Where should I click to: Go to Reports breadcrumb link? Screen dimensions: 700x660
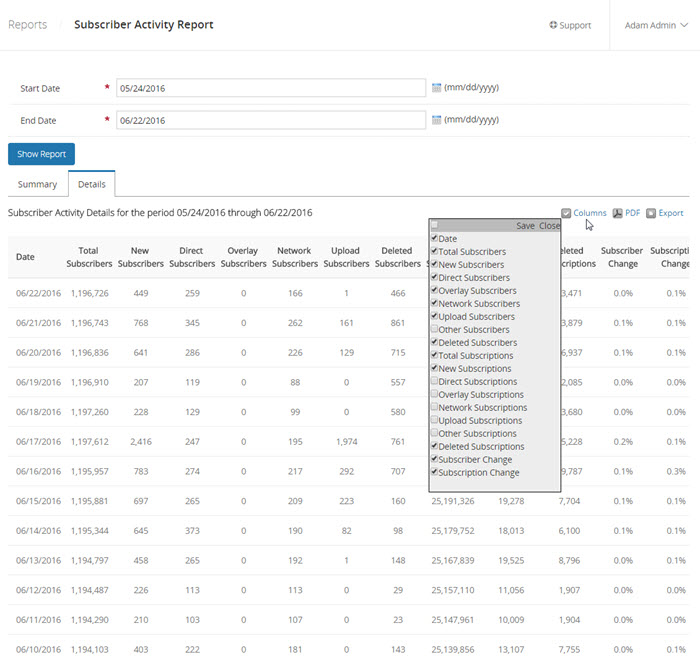coord(27,25)
